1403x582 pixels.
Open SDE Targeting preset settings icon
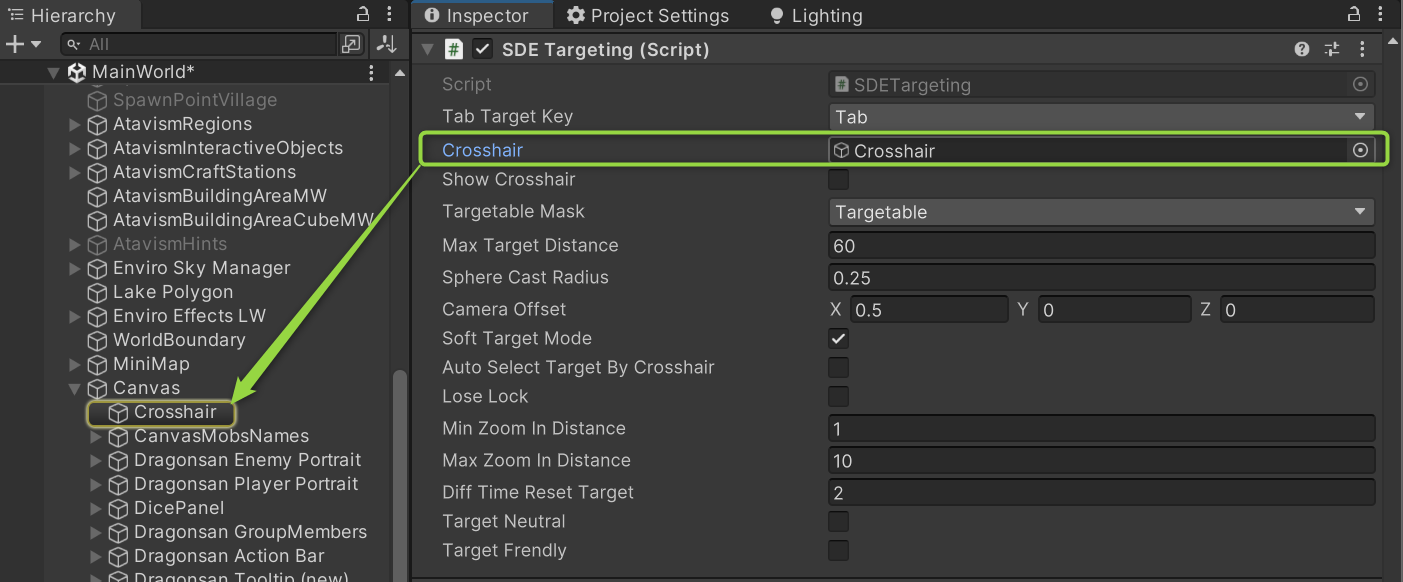click(x=1331, y=49)
